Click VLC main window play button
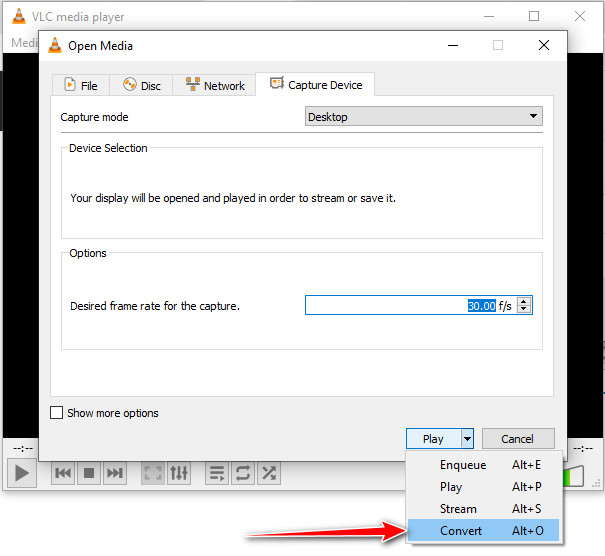The height and width of the screenshot is (556, 605). point(22,473)
